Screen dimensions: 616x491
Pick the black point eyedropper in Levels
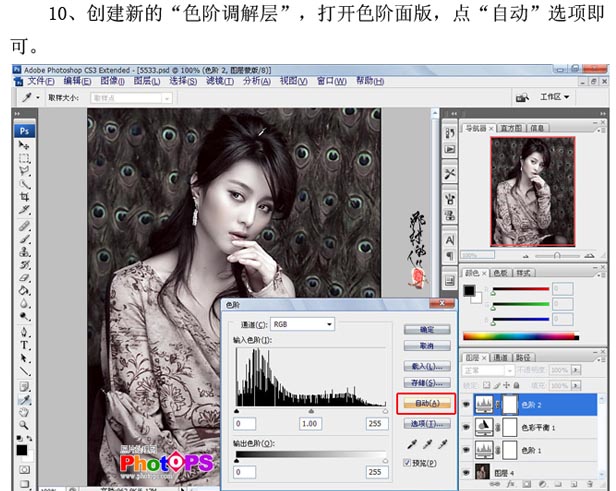tap(412, 444)
